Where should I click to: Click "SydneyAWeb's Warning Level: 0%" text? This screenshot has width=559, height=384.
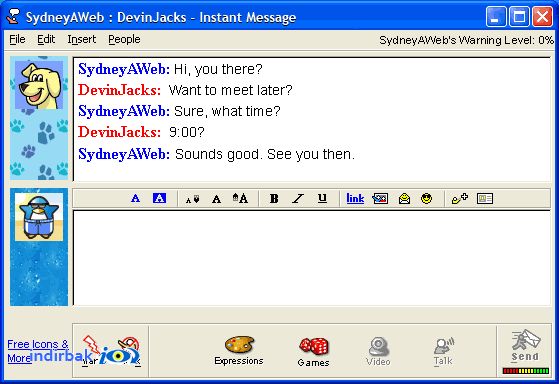coord(466,40)
